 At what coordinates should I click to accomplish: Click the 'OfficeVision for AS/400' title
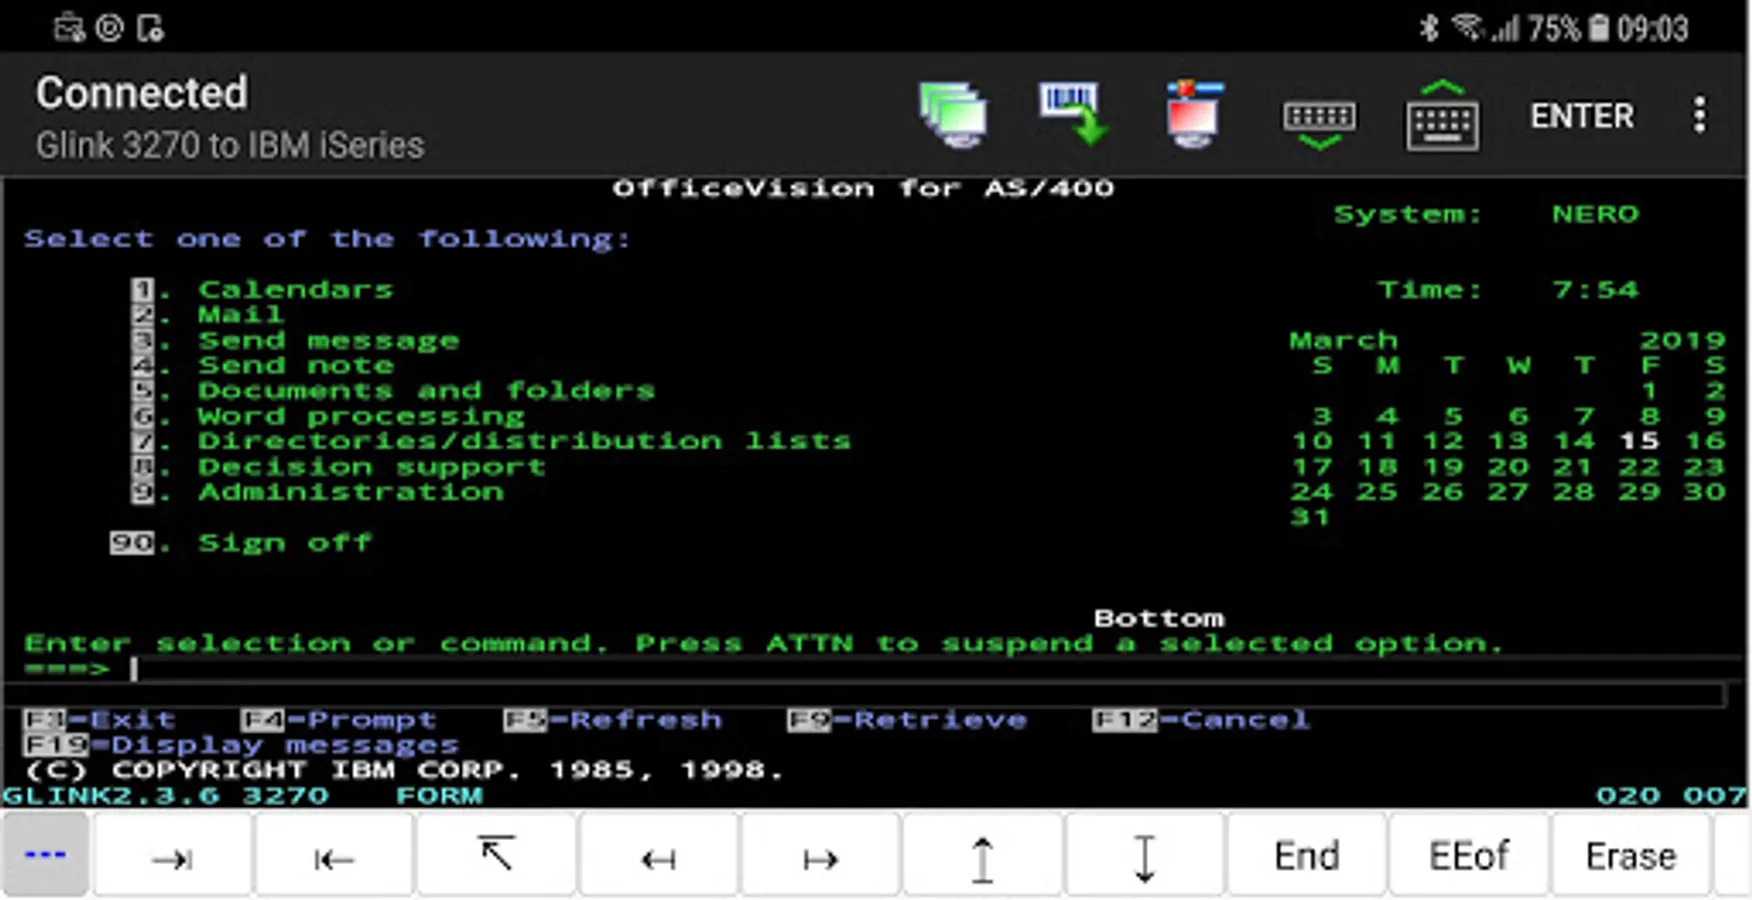tap(864, 189)
